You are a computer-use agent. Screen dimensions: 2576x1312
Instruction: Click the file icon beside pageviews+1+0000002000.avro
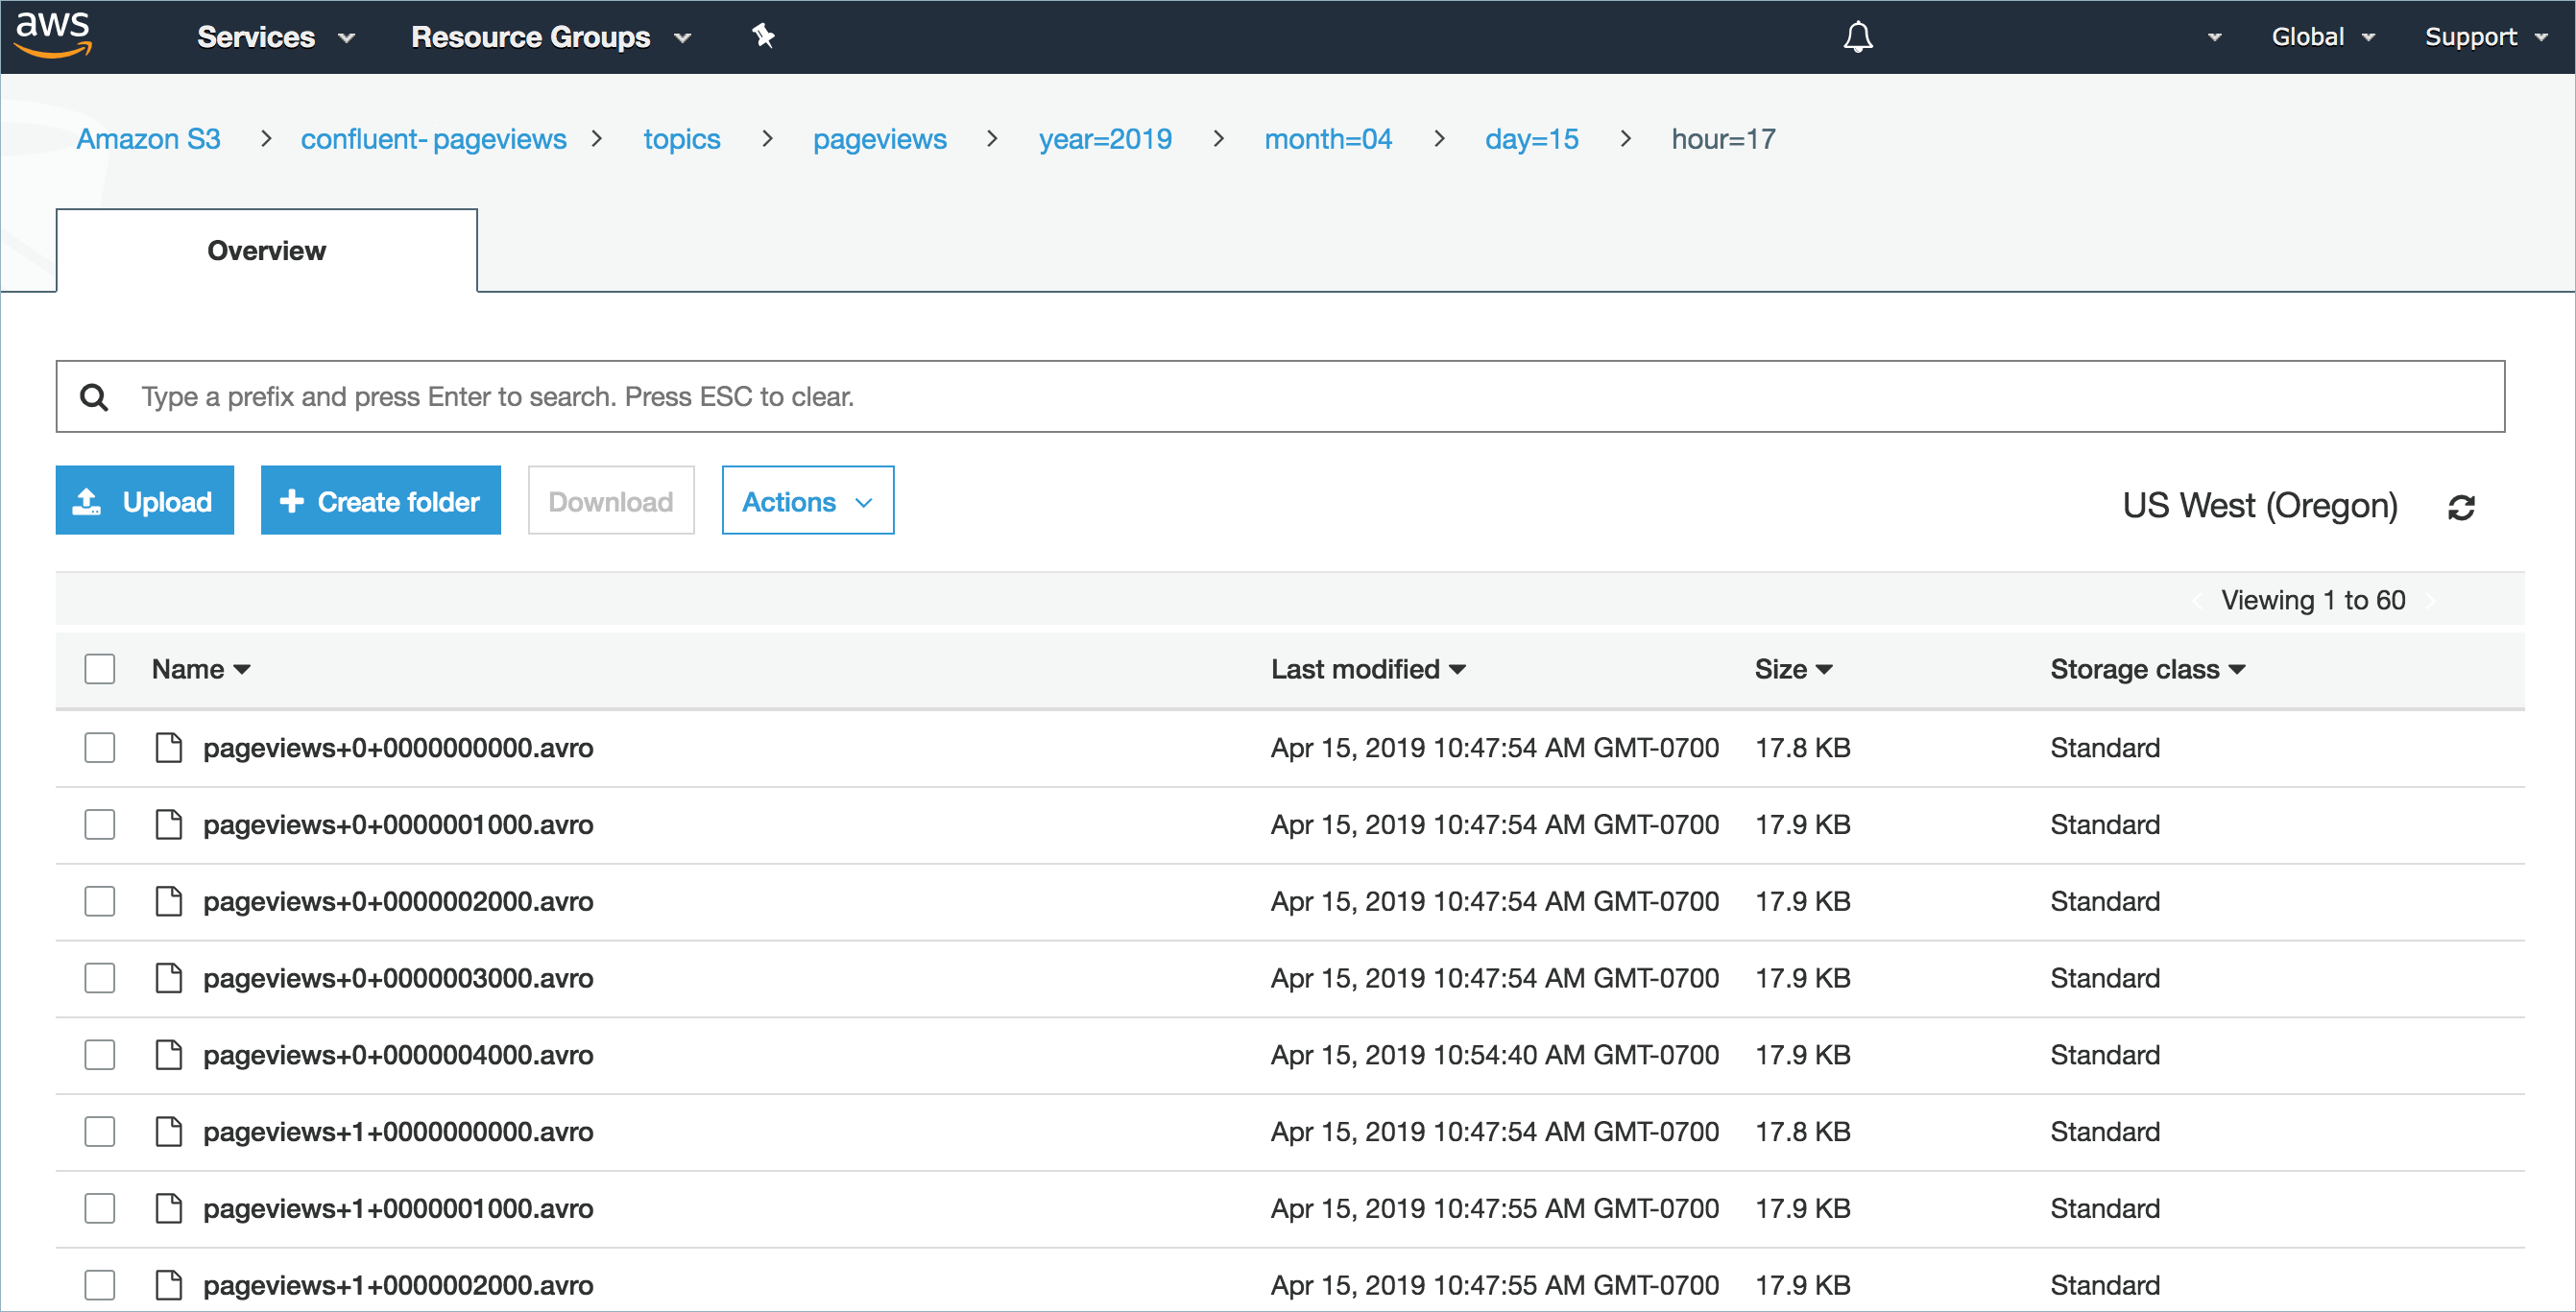pyautogui.click(x=168, y=1285)
